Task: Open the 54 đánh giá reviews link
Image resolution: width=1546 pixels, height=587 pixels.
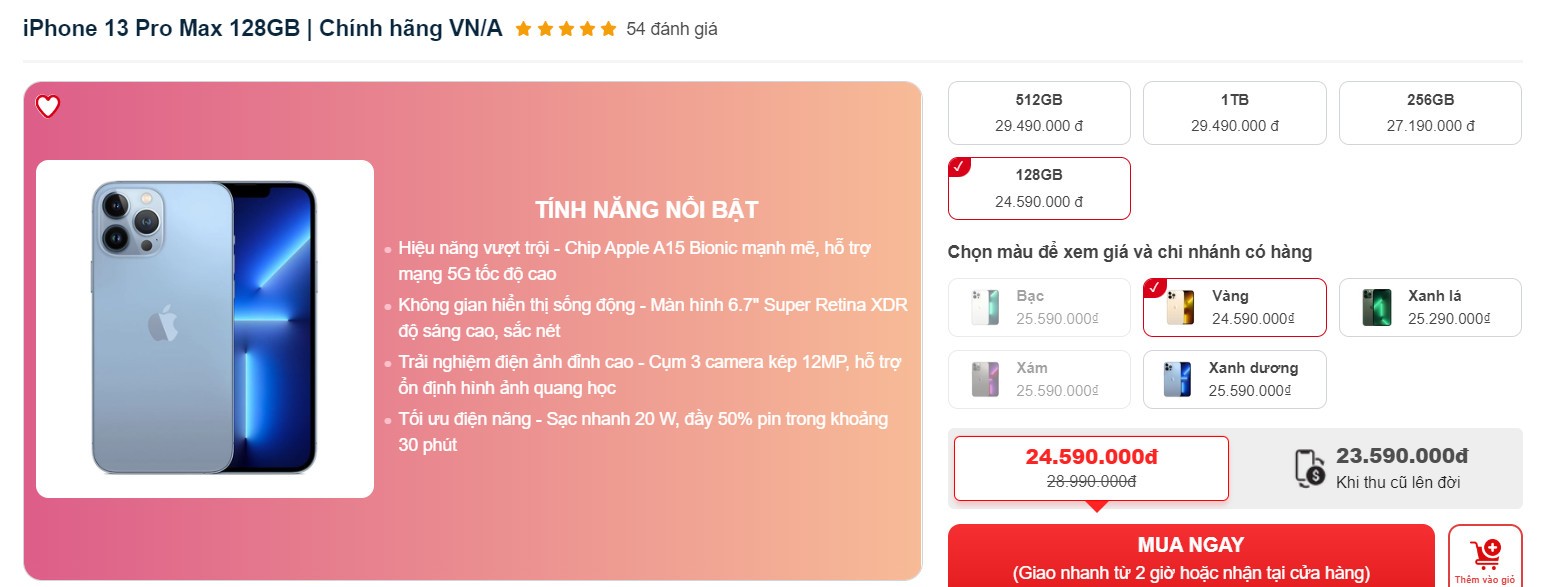Action: 672,29
